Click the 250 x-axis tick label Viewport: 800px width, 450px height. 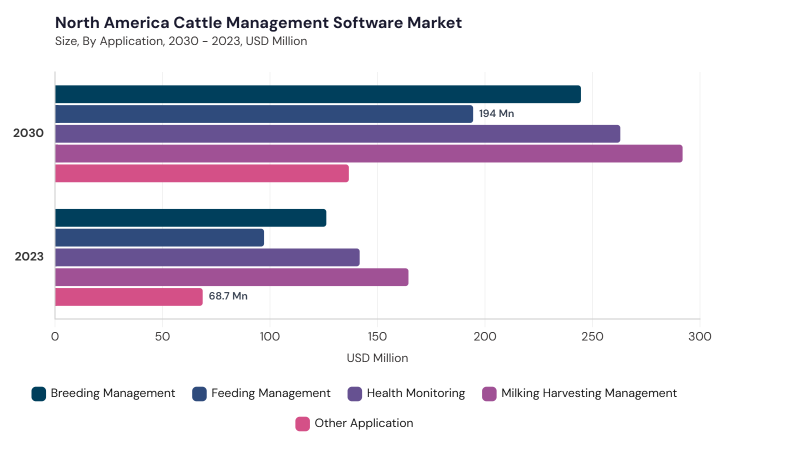592,337
